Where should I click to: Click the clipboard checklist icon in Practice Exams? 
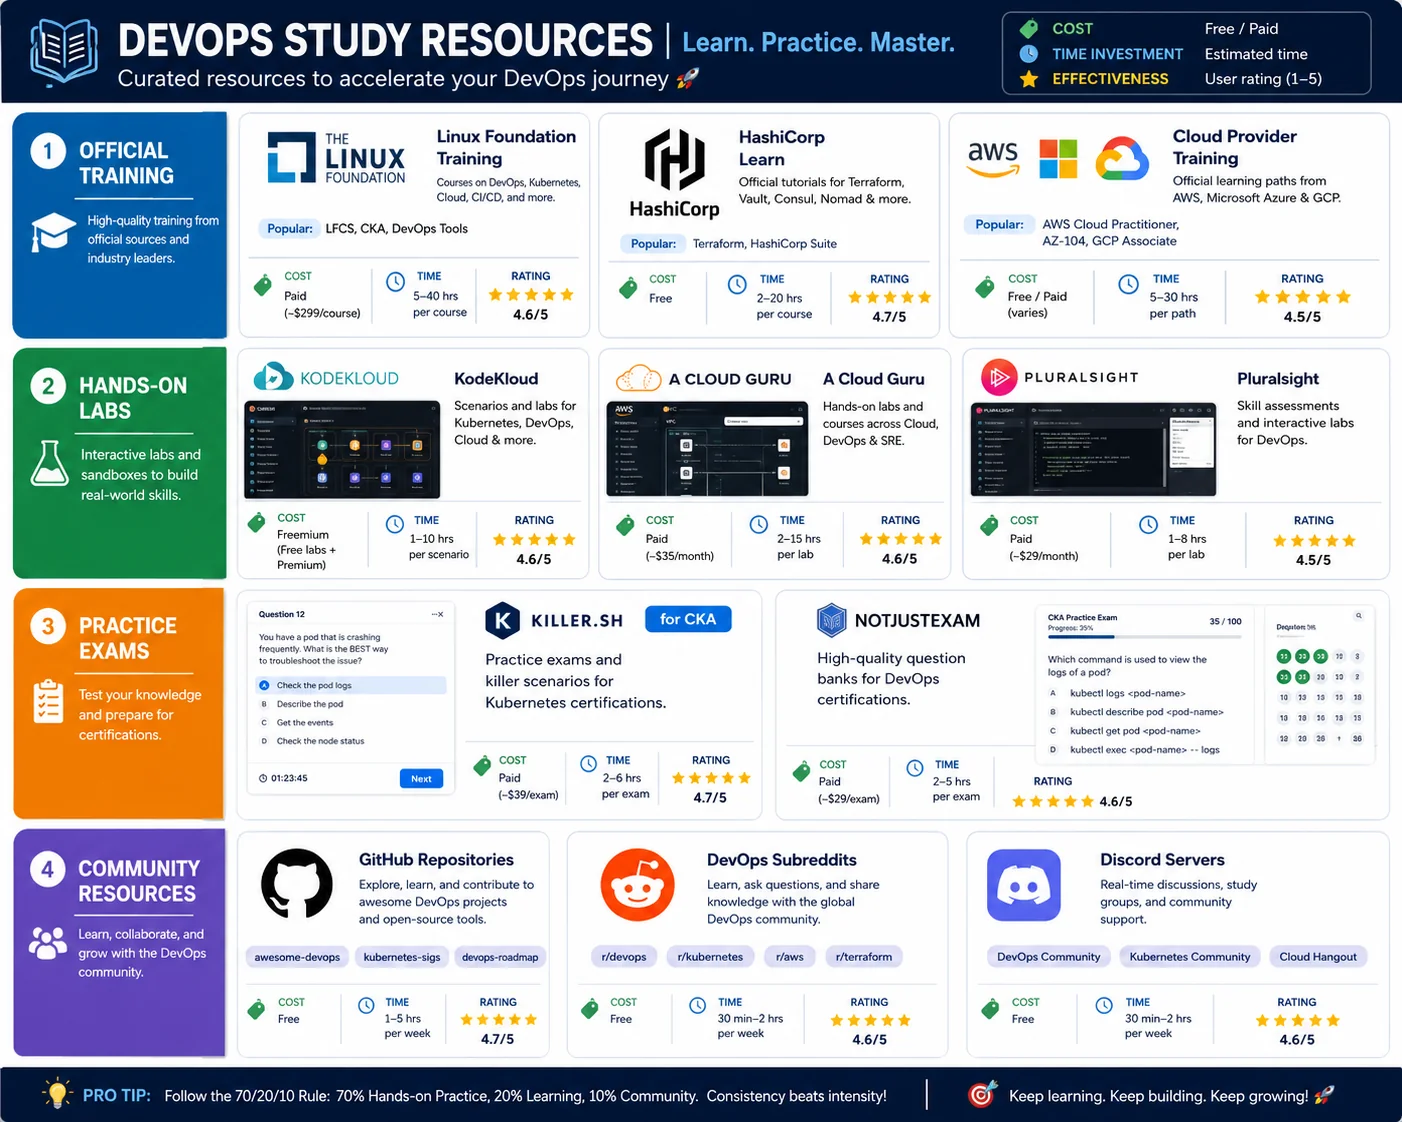(48, 701)
